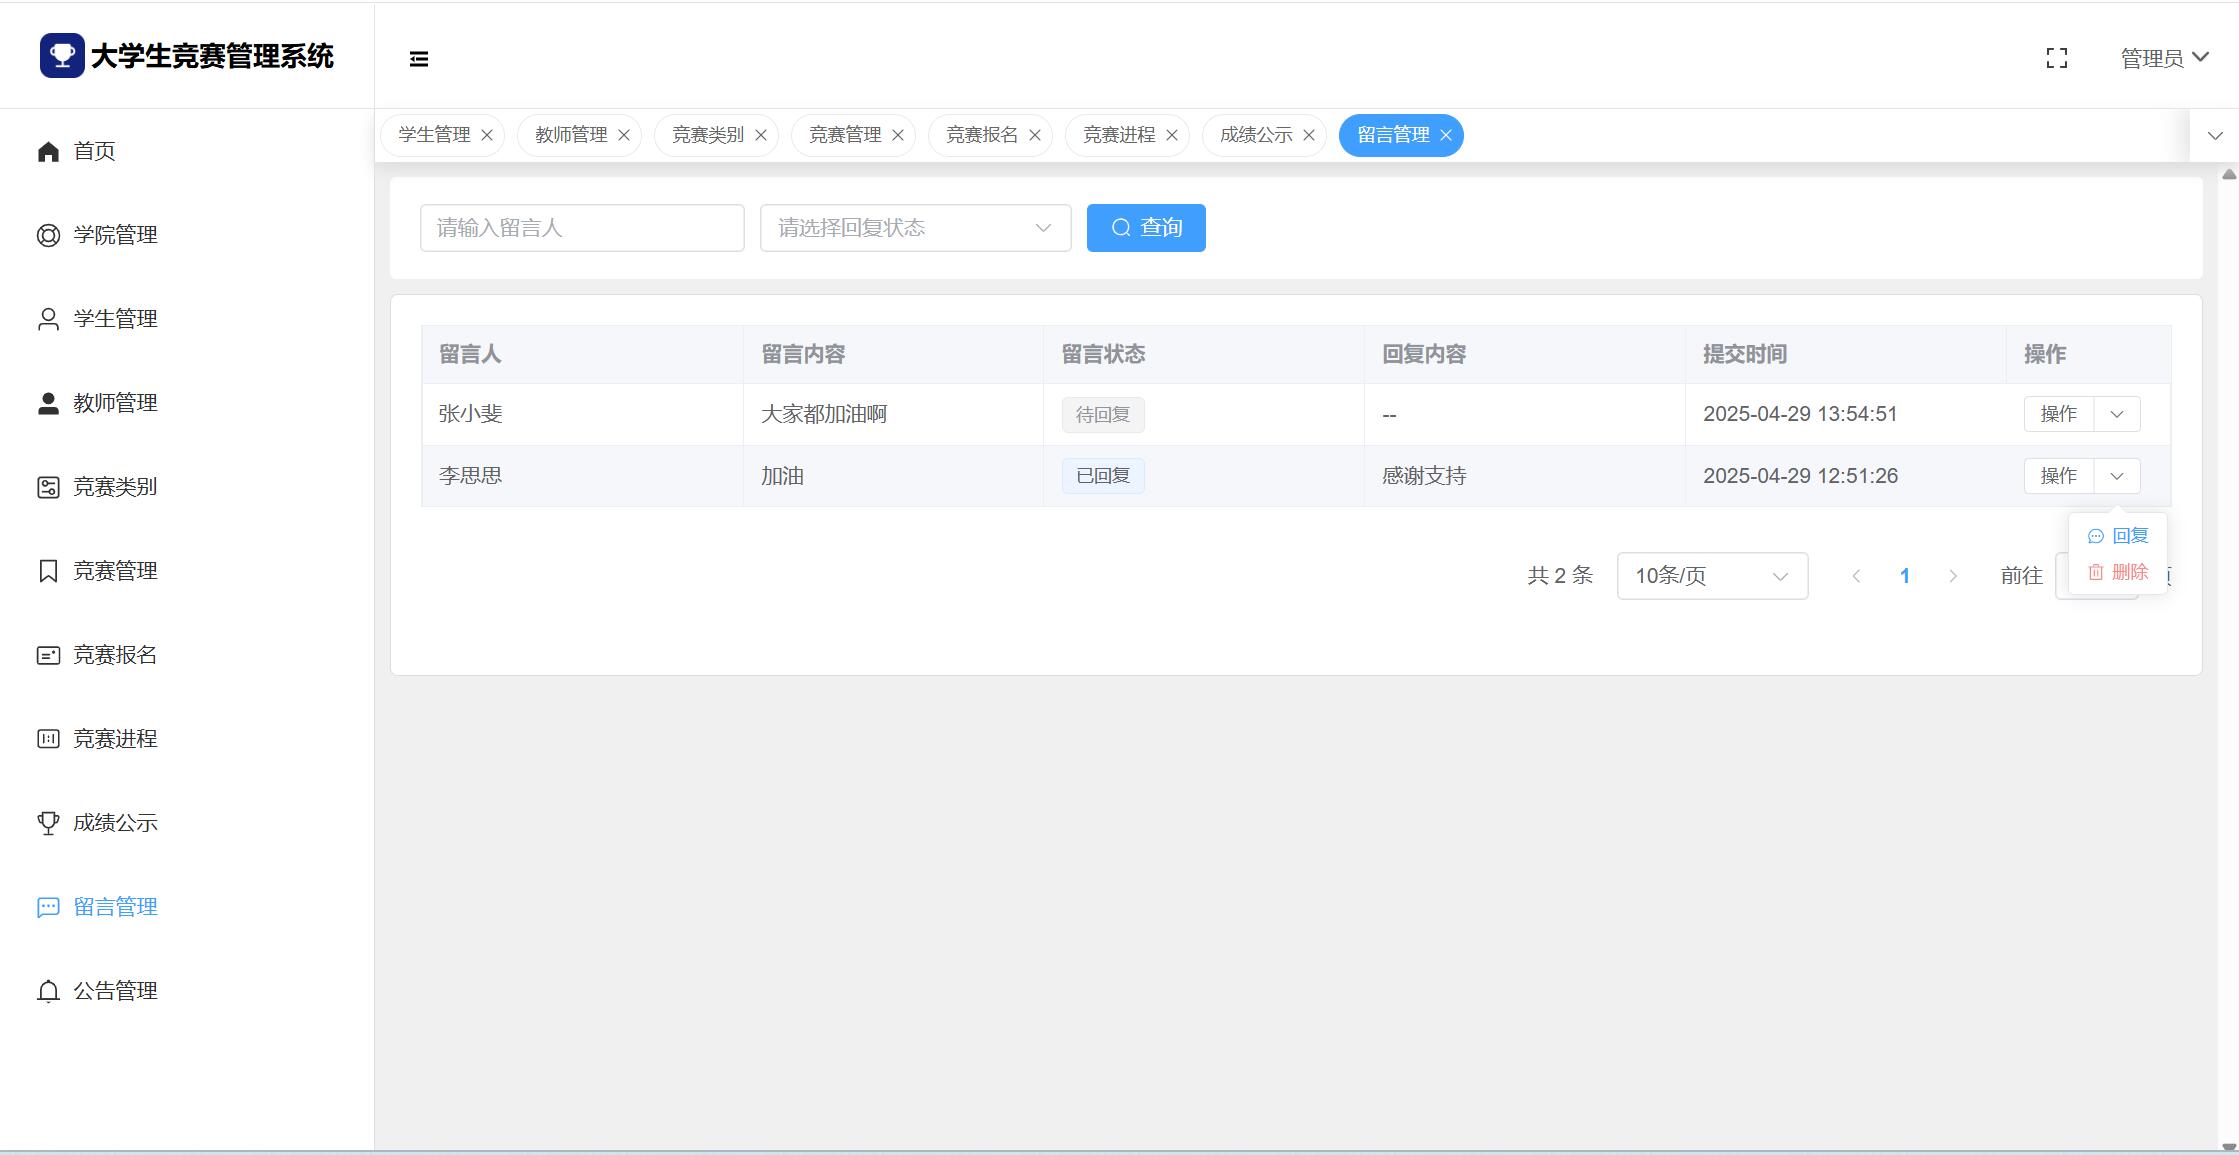
Task: Click home icon for 首页
Action: pos(48,151)
